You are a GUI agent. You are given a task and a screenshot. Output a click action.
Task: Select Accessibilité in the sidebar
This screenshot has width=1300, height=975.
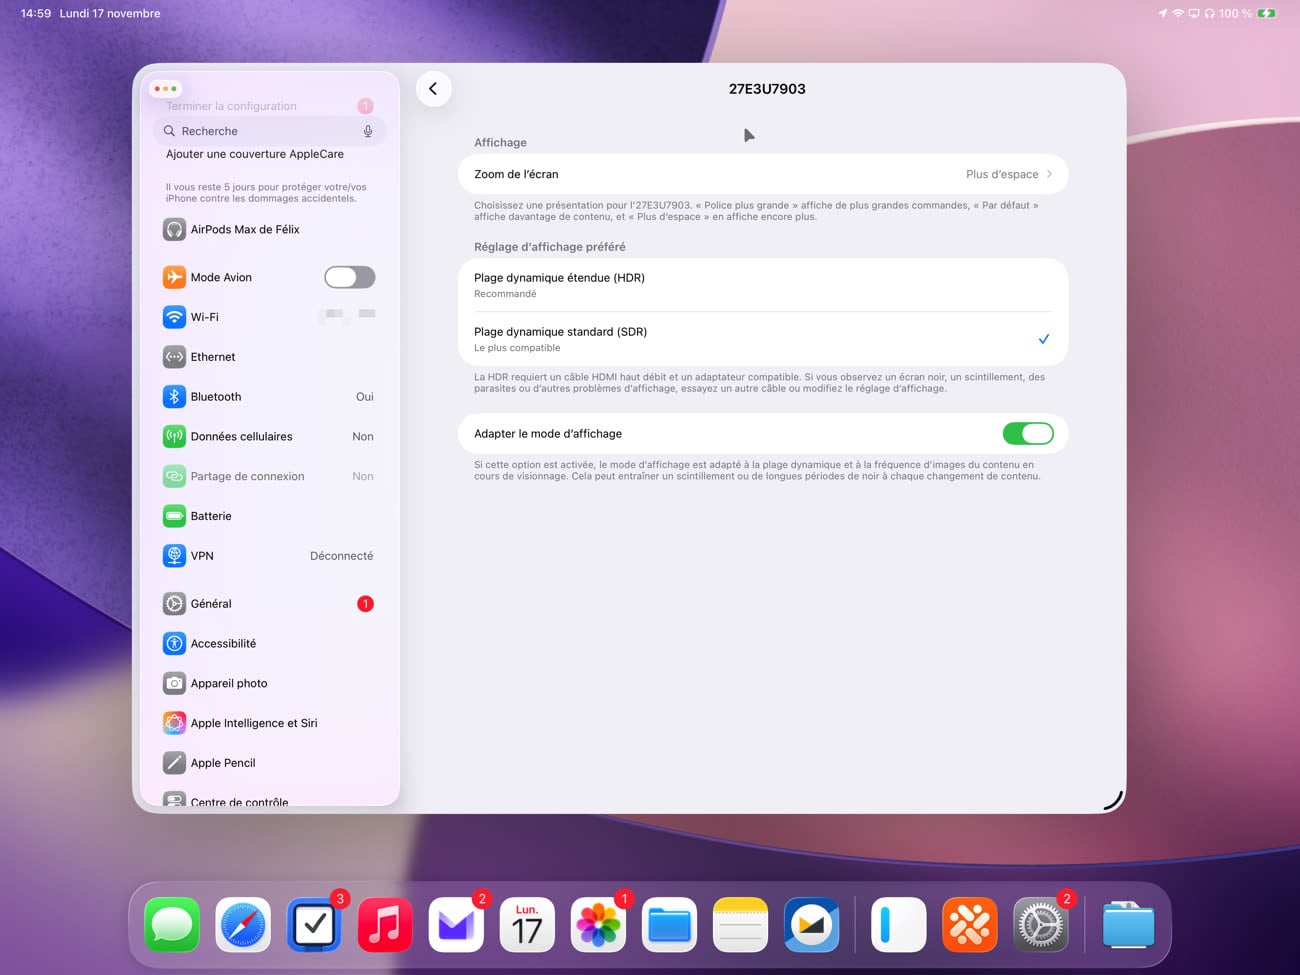[x=268, y=644]
